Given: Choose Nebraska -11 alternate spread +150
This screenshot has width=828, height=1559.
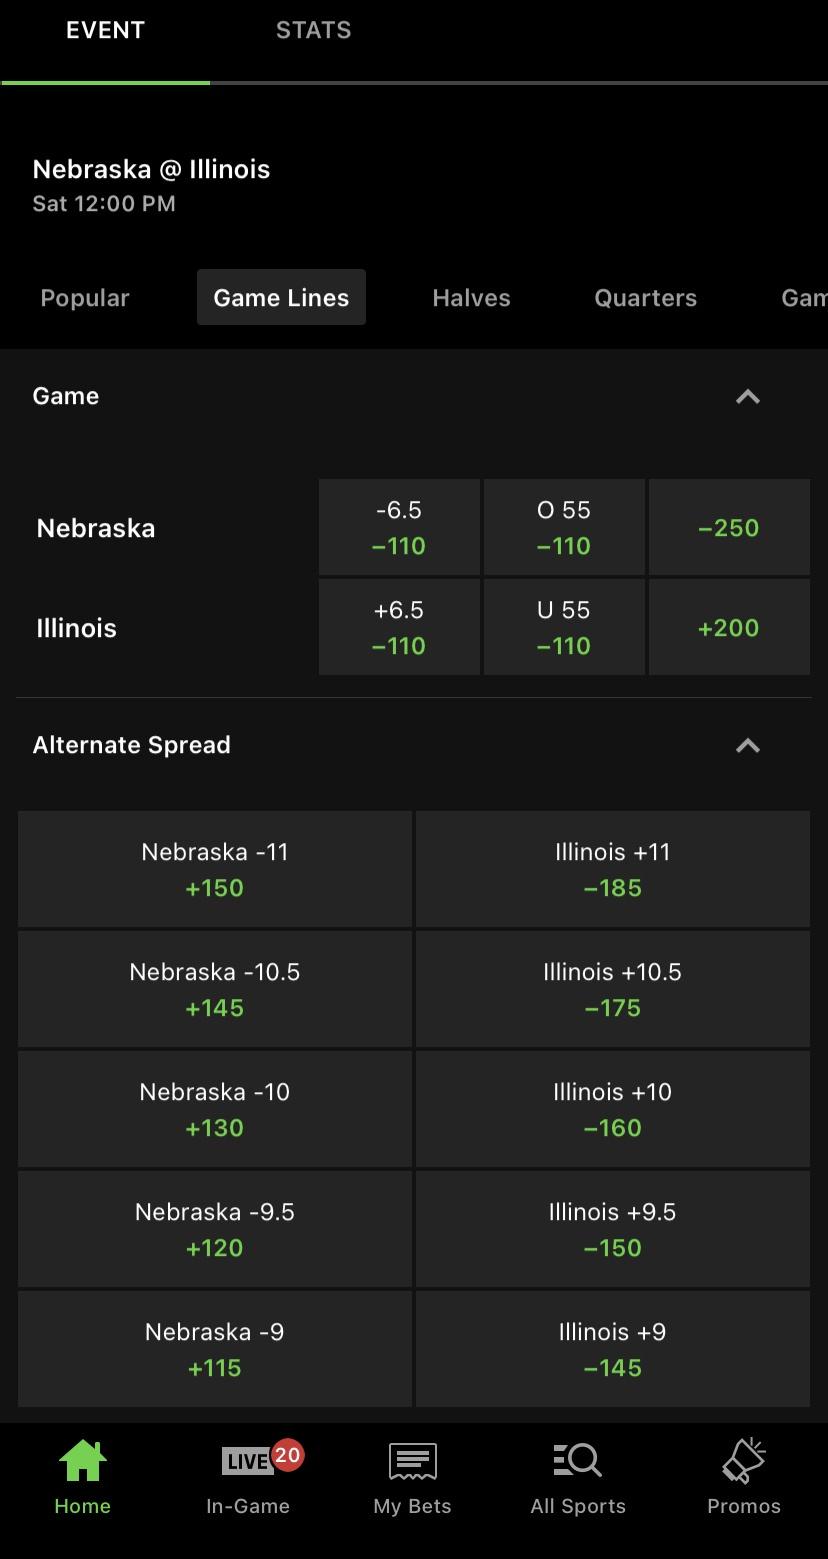Looking at the screenshot, I should click(x=215, y=869).
